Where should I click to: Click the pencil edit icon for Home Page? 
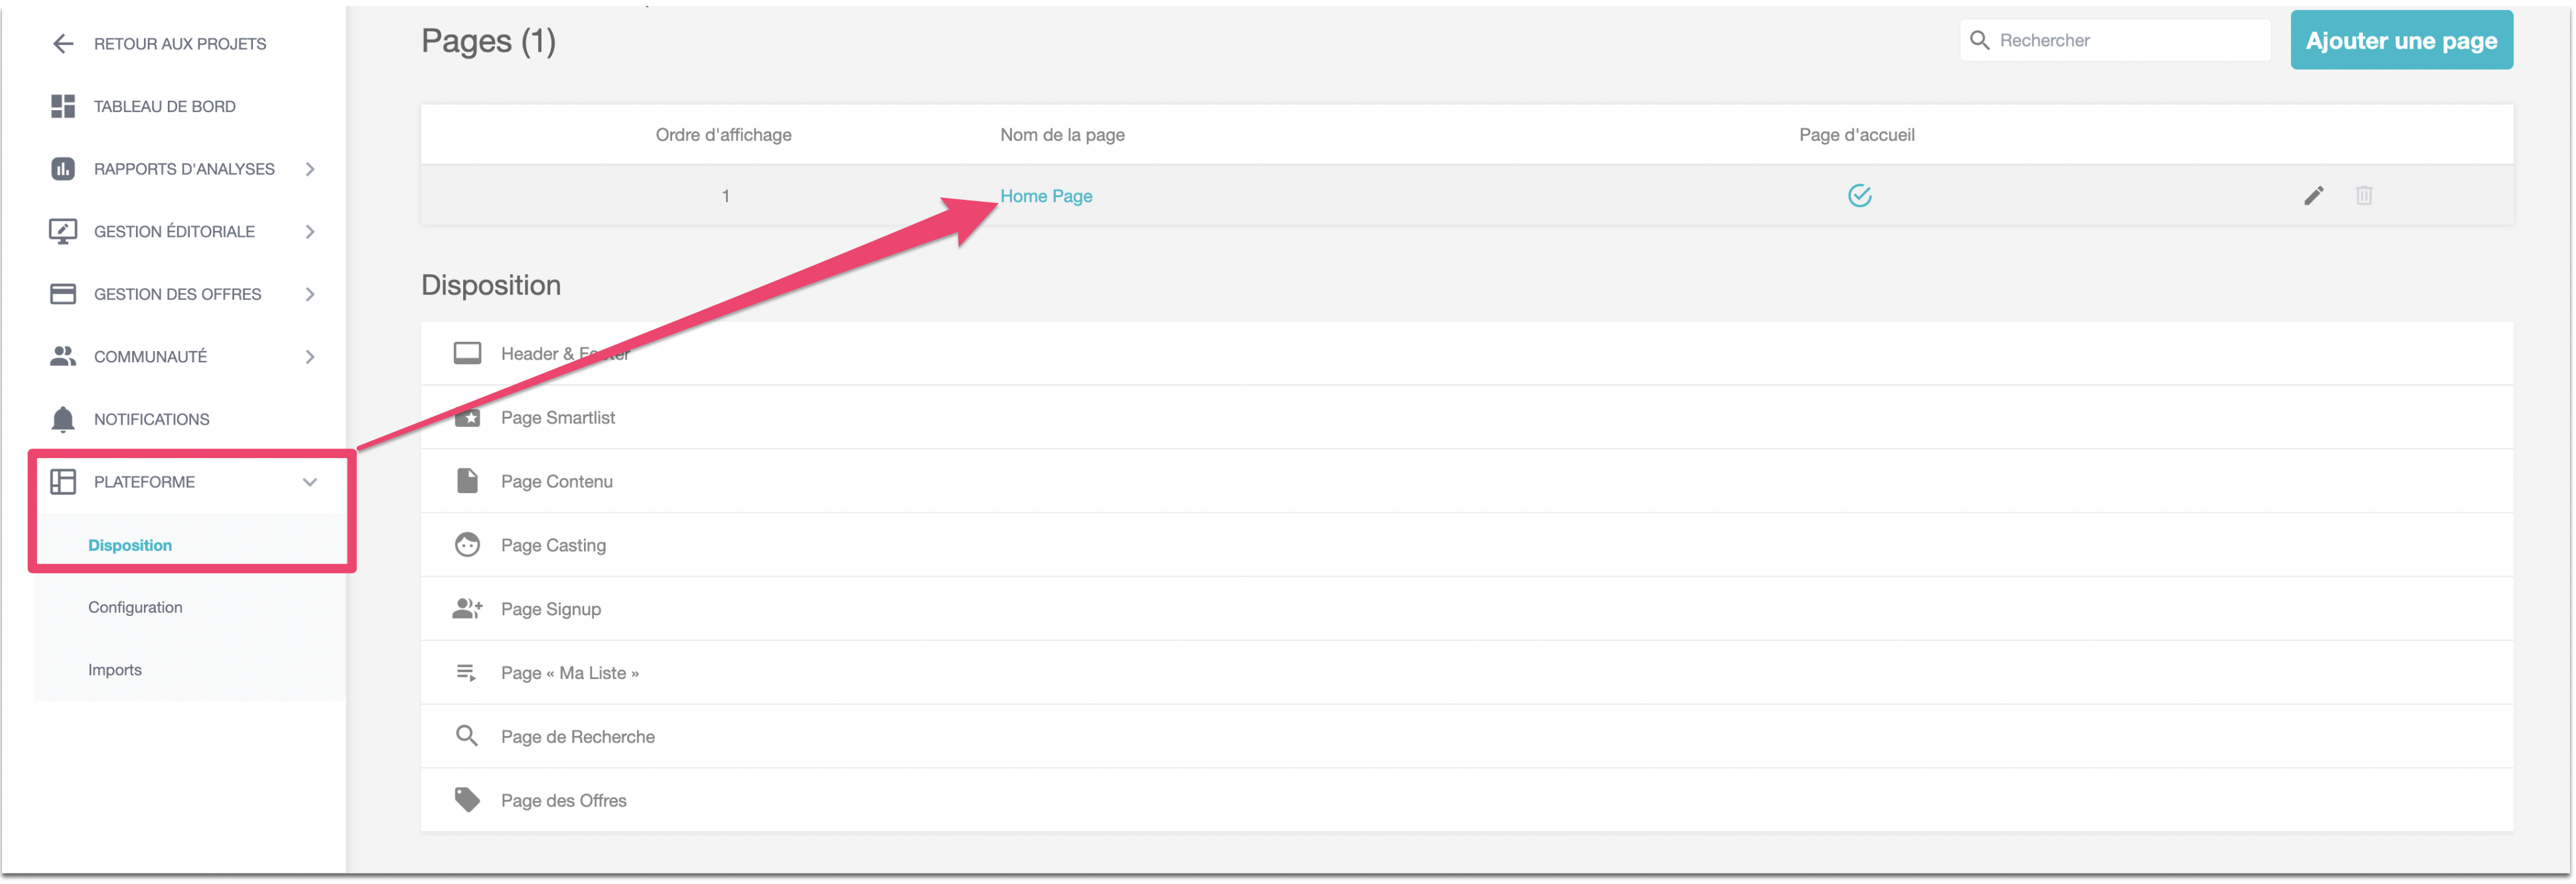click(x=2313, y=196)
